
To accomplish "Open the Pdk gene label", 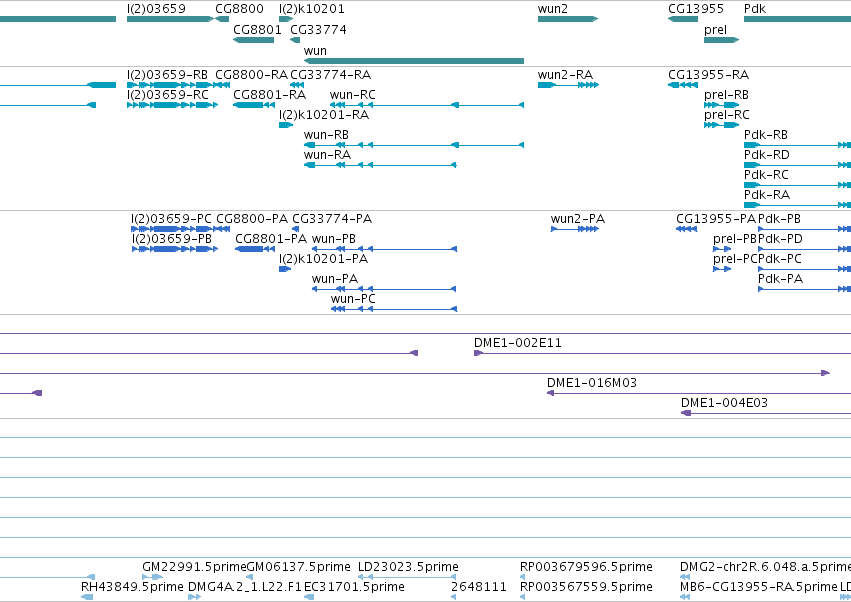I will [x=755, y=9].
